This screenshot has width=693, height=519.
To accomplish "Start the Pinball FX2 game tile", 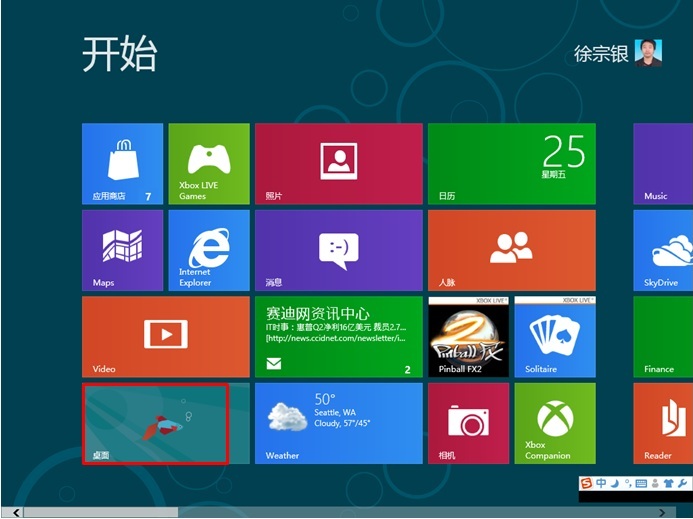I will [x=468, y=337].
